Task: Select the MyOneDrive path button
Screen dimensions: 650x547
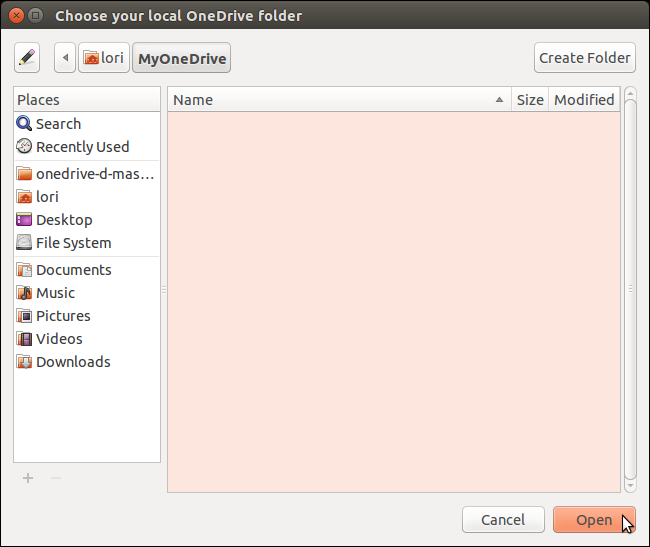Action: [x=182, y=58]
